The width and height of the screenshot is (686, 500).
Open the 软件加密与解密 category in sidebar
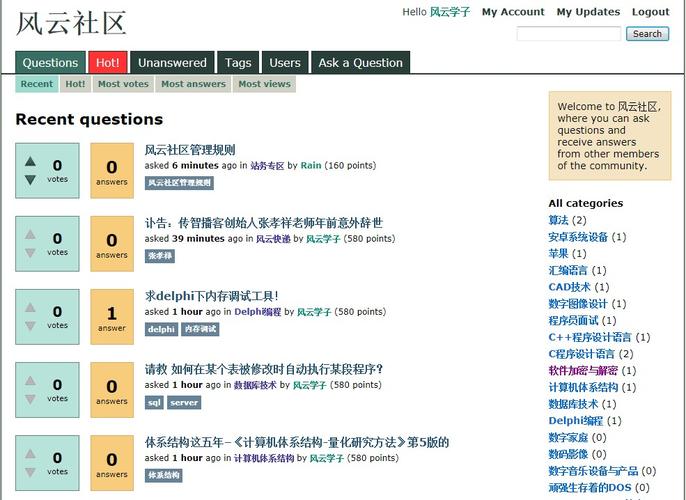tap(582, 370)
